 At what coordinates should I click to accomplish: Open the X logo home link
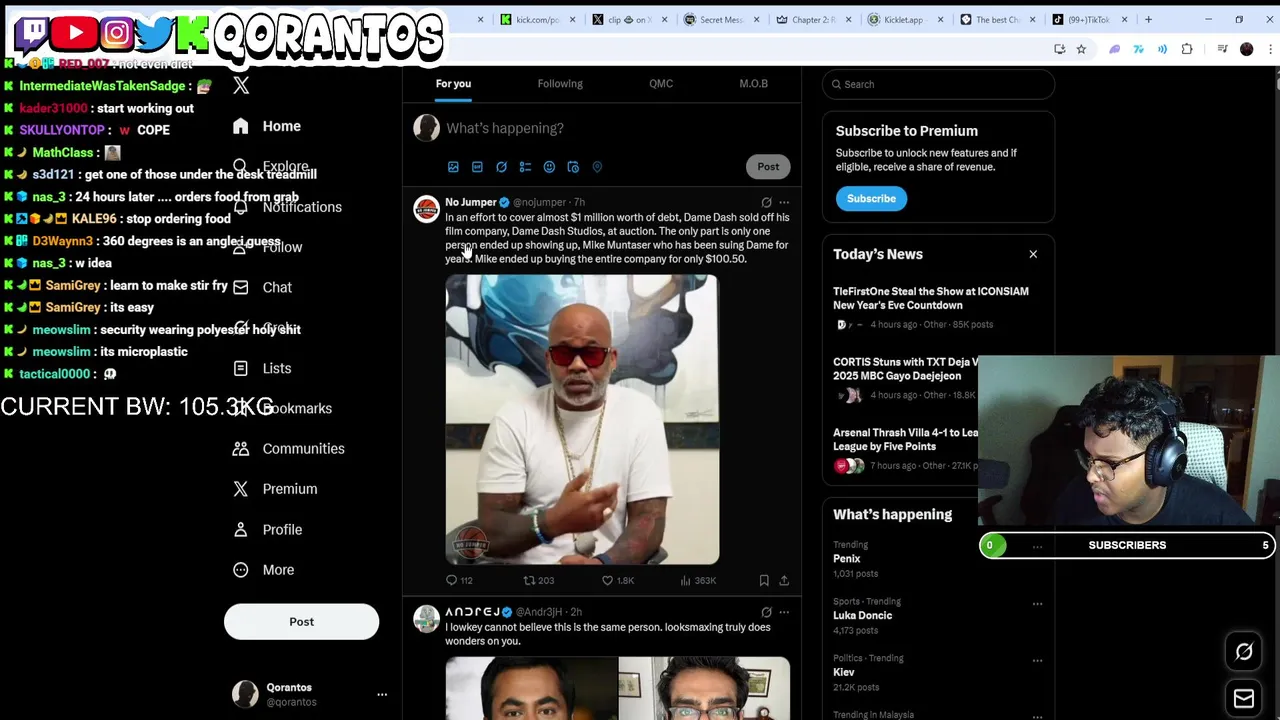pos(241,86)
